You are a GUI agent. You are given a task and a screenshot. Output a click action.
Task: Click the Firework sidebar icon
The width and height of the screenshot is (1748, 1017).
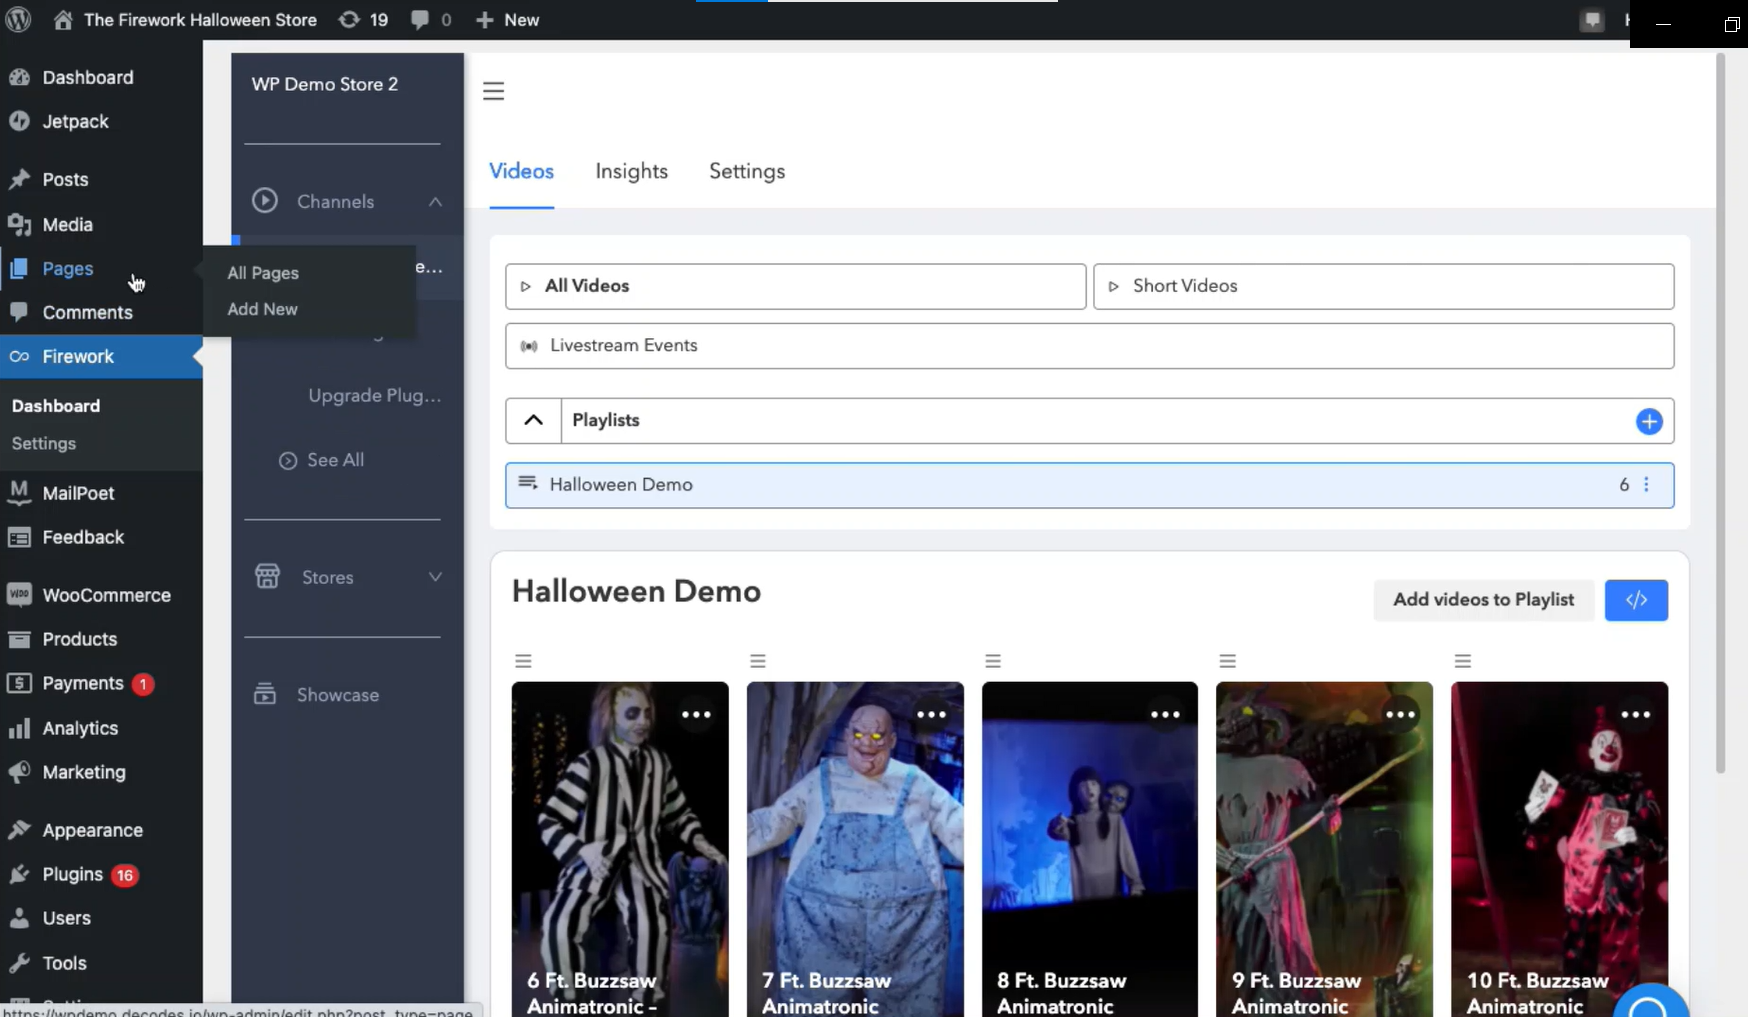click(x=18, y=356)
